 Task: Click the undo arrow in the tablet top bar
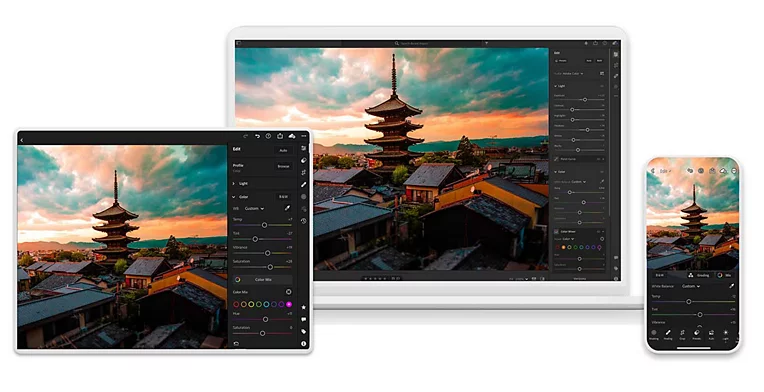click(x=257, y=136)
